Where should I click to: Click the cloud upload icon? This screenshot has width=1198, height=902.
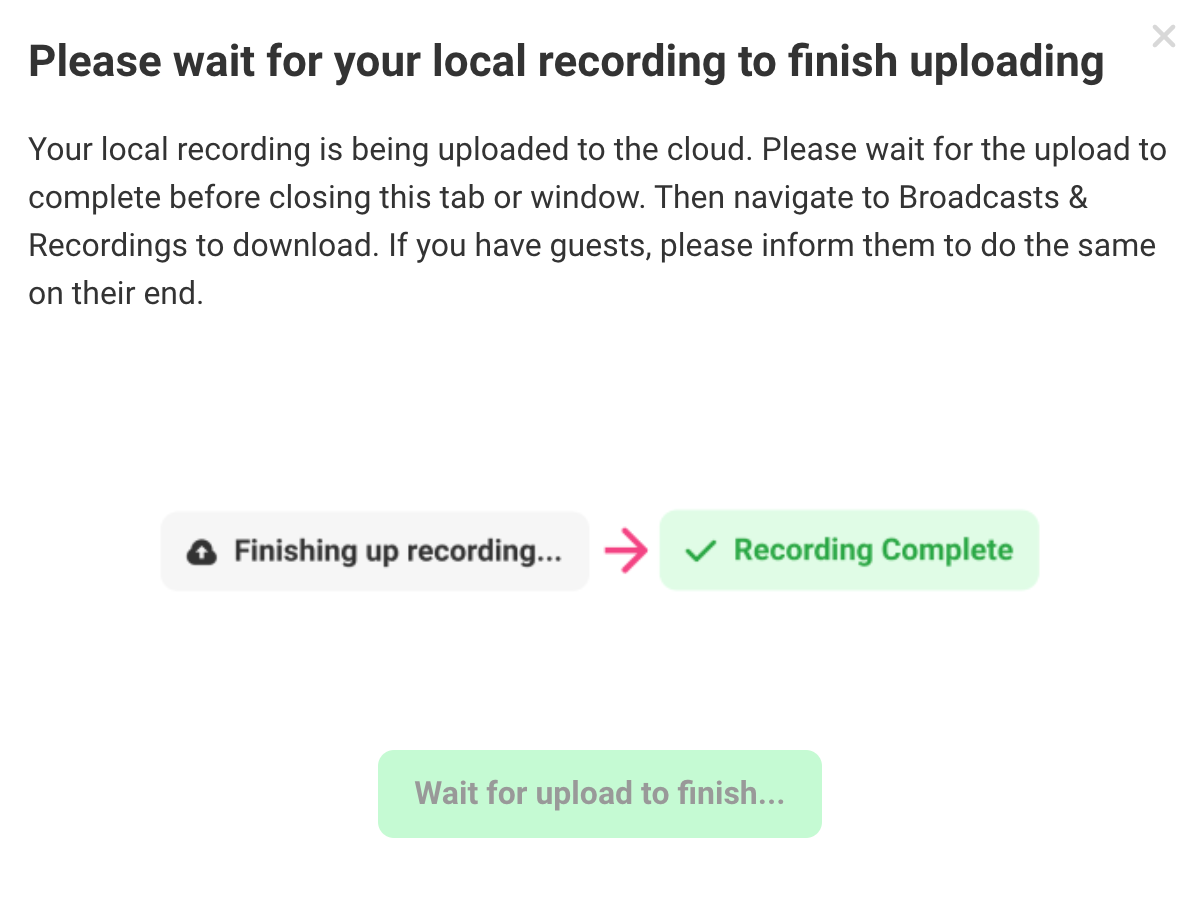point(202,551)
